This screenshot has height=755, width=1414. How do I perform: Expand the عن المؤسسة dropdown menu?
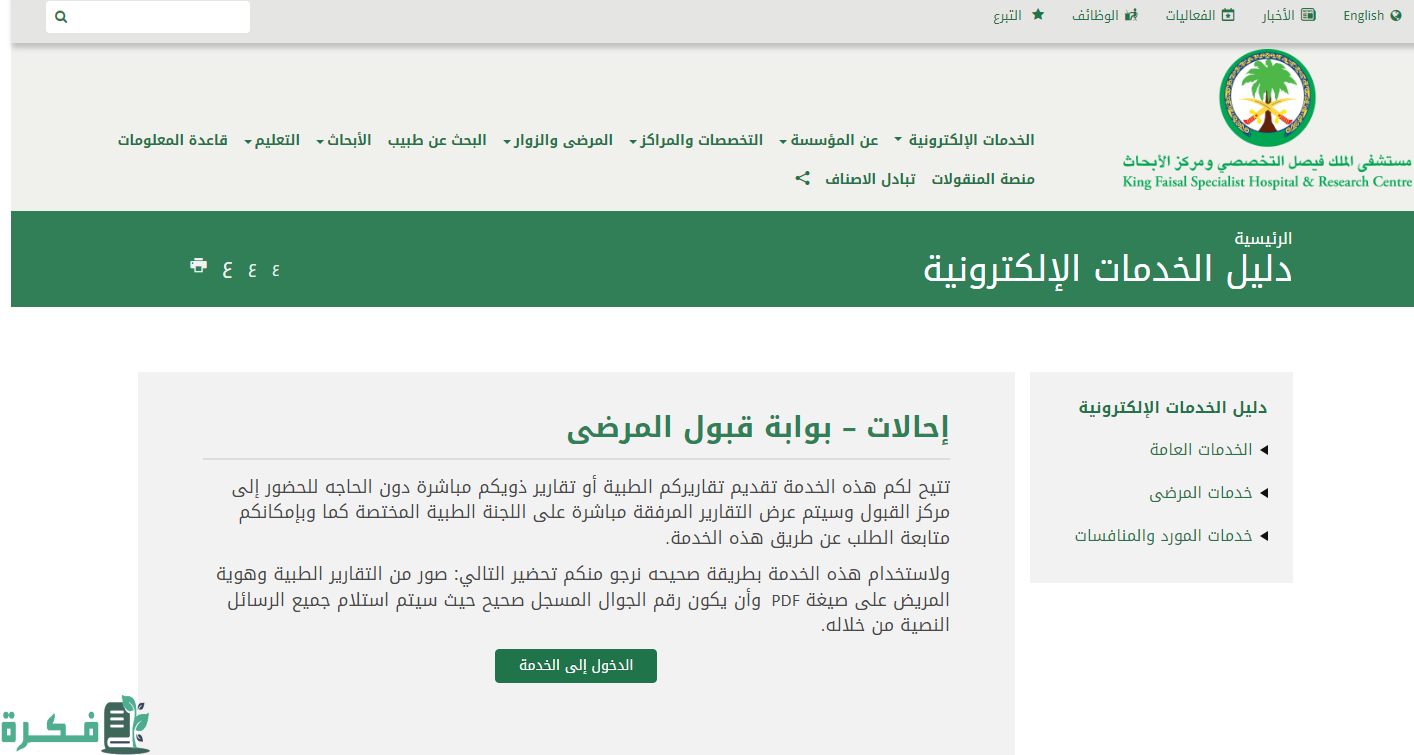(x=829, y=140)
